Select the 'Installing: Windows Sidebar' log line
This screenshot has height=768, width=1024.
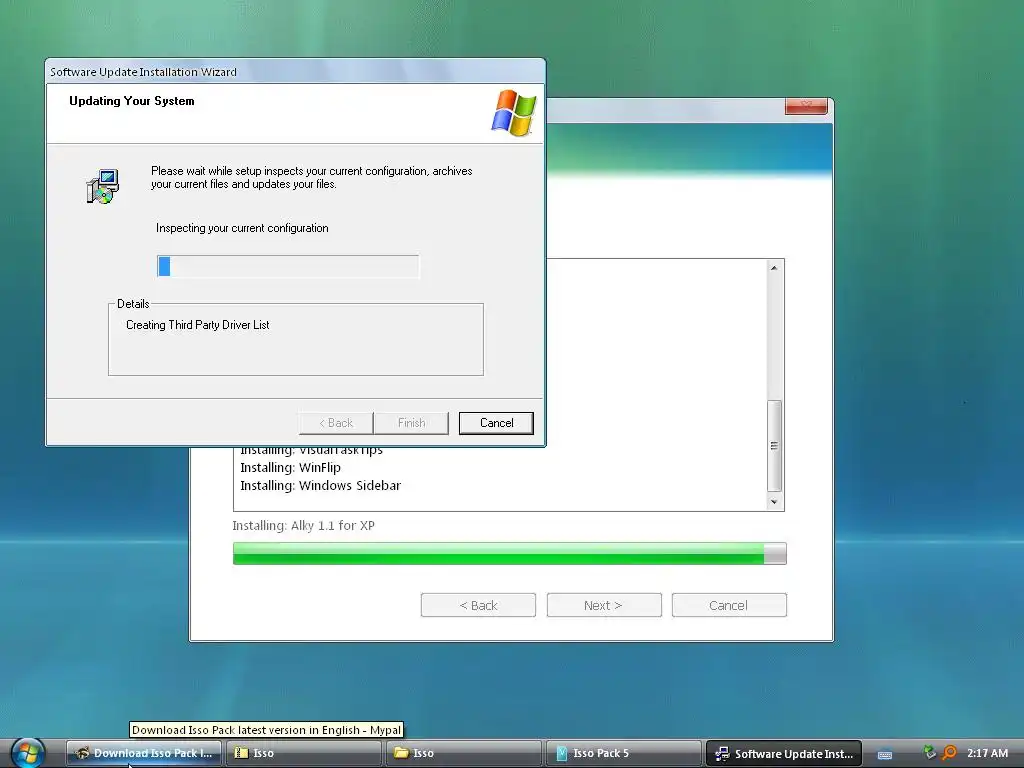click(320, 485)
